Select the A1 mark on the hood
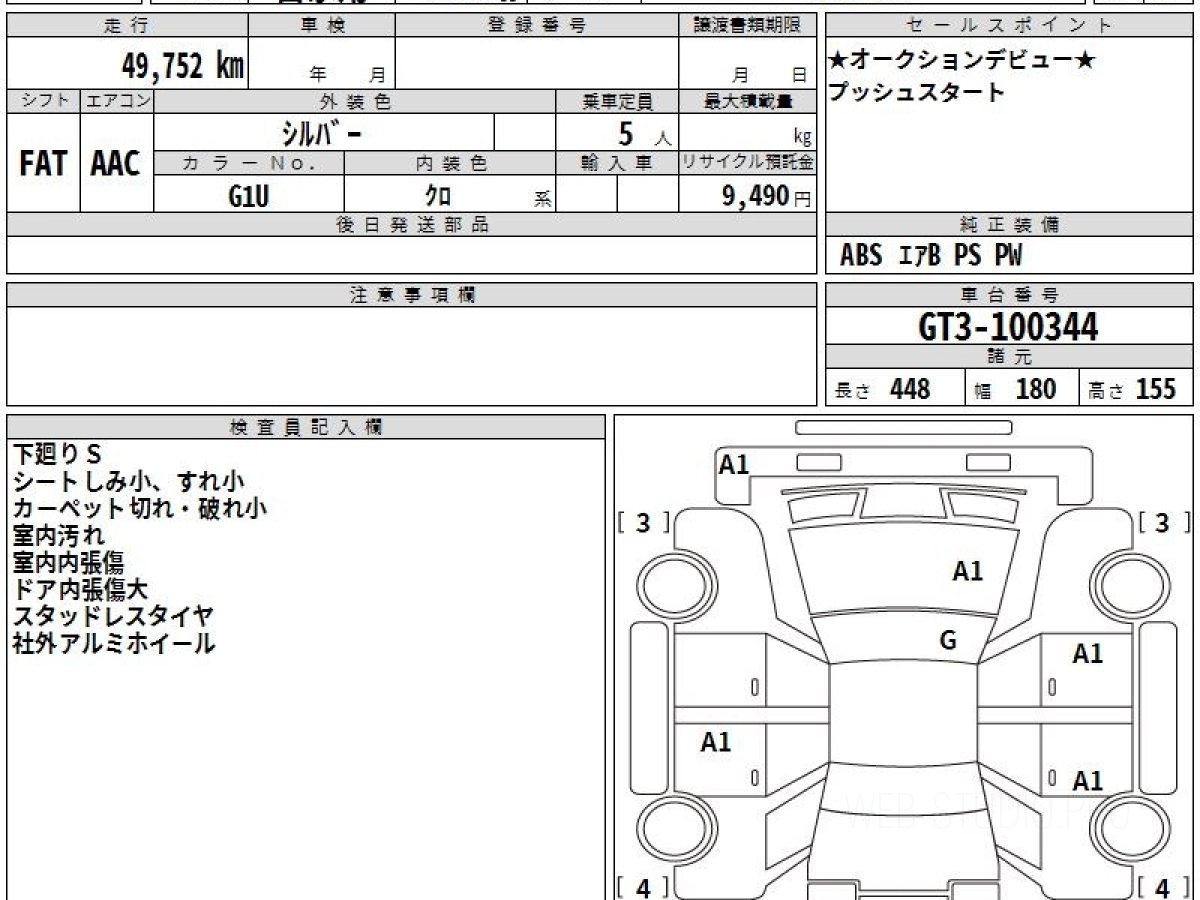Viewport: 1200px width, 900px height. 967,572
